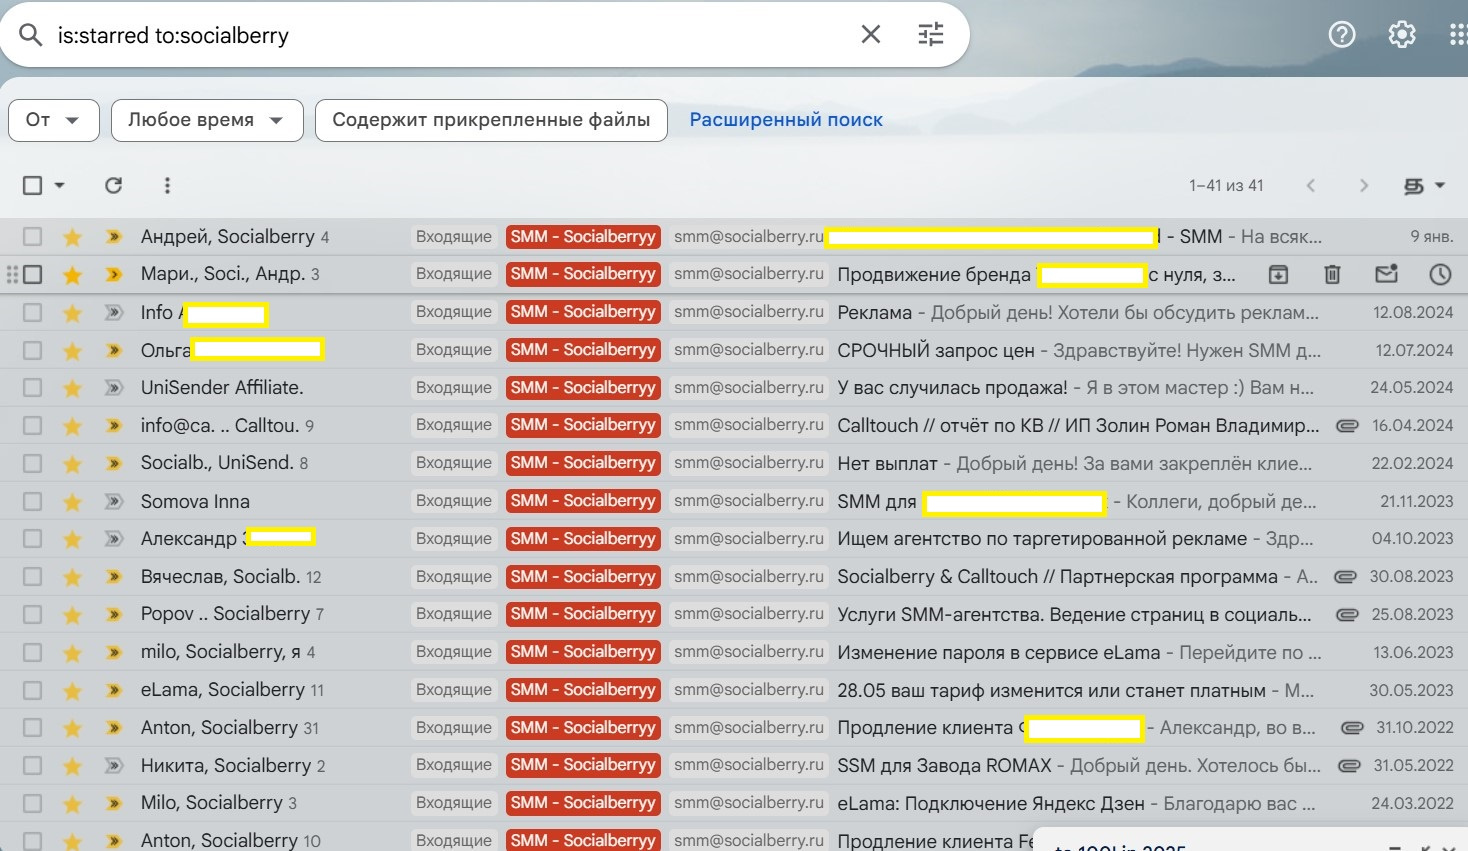Select the Андрей, Socialberry 4 email checkbox
This screenshot has height=851, width=1468.
click(x=32, y=237)
